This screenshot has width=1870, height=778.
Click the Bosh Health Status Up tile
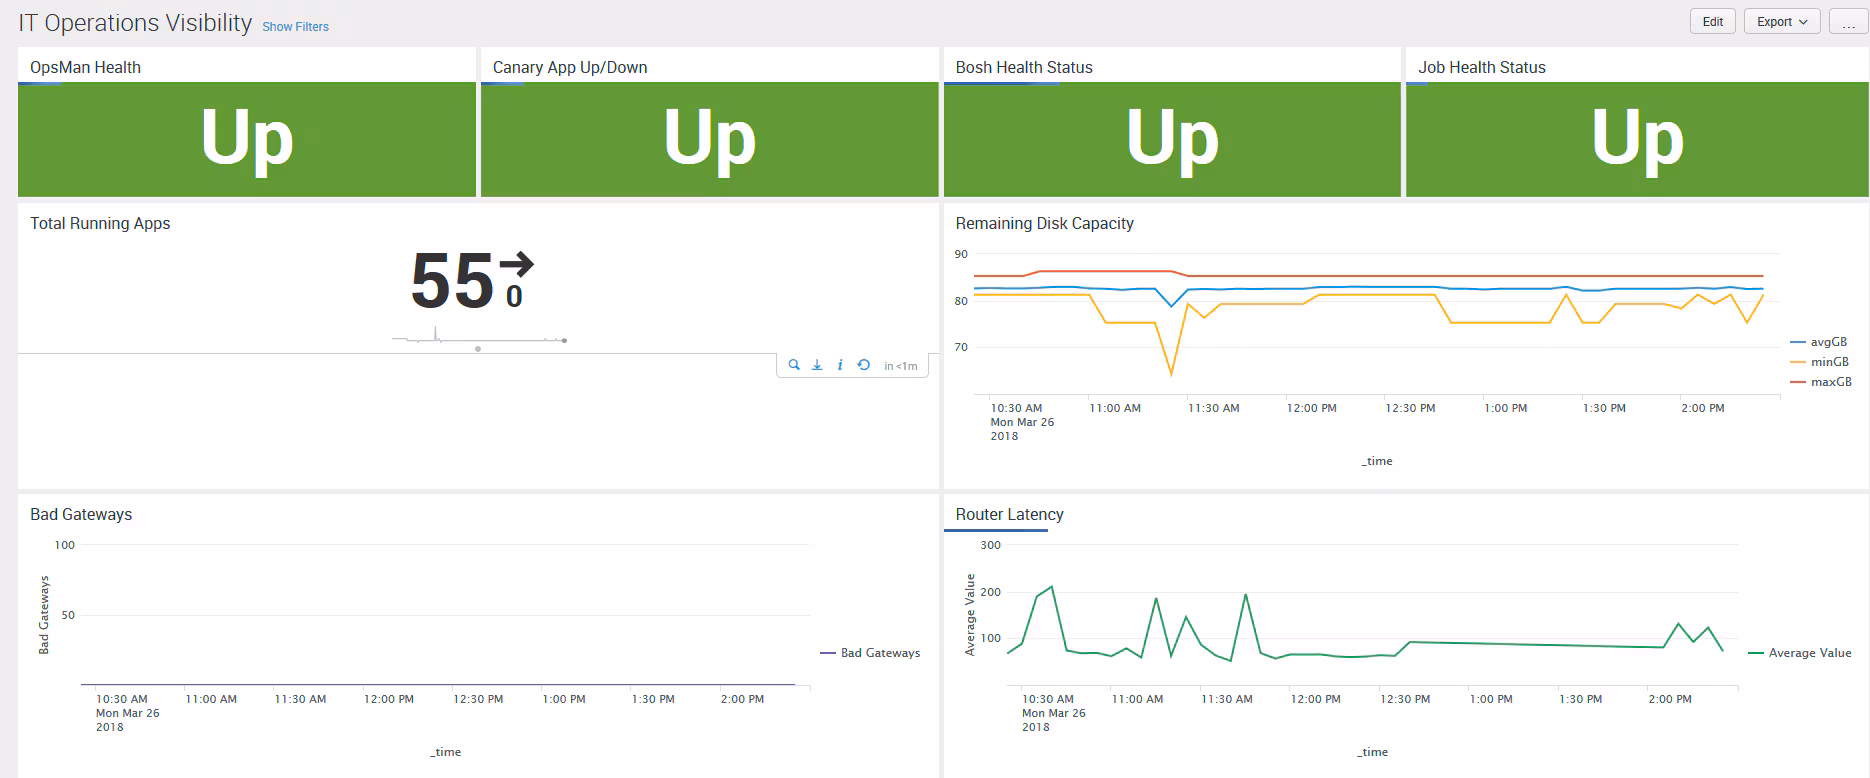pos(1172,139)
